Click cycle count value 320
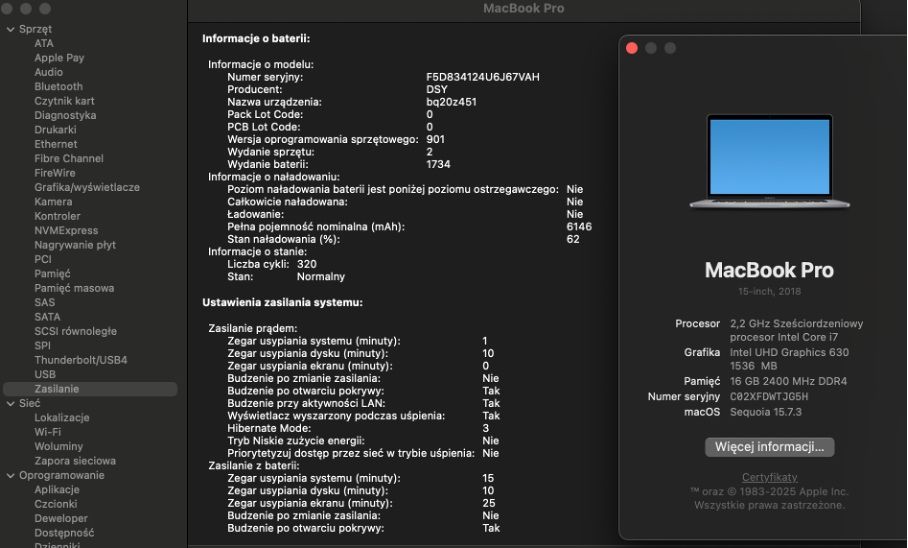908x548 pixels. click(x=307, y=264)
